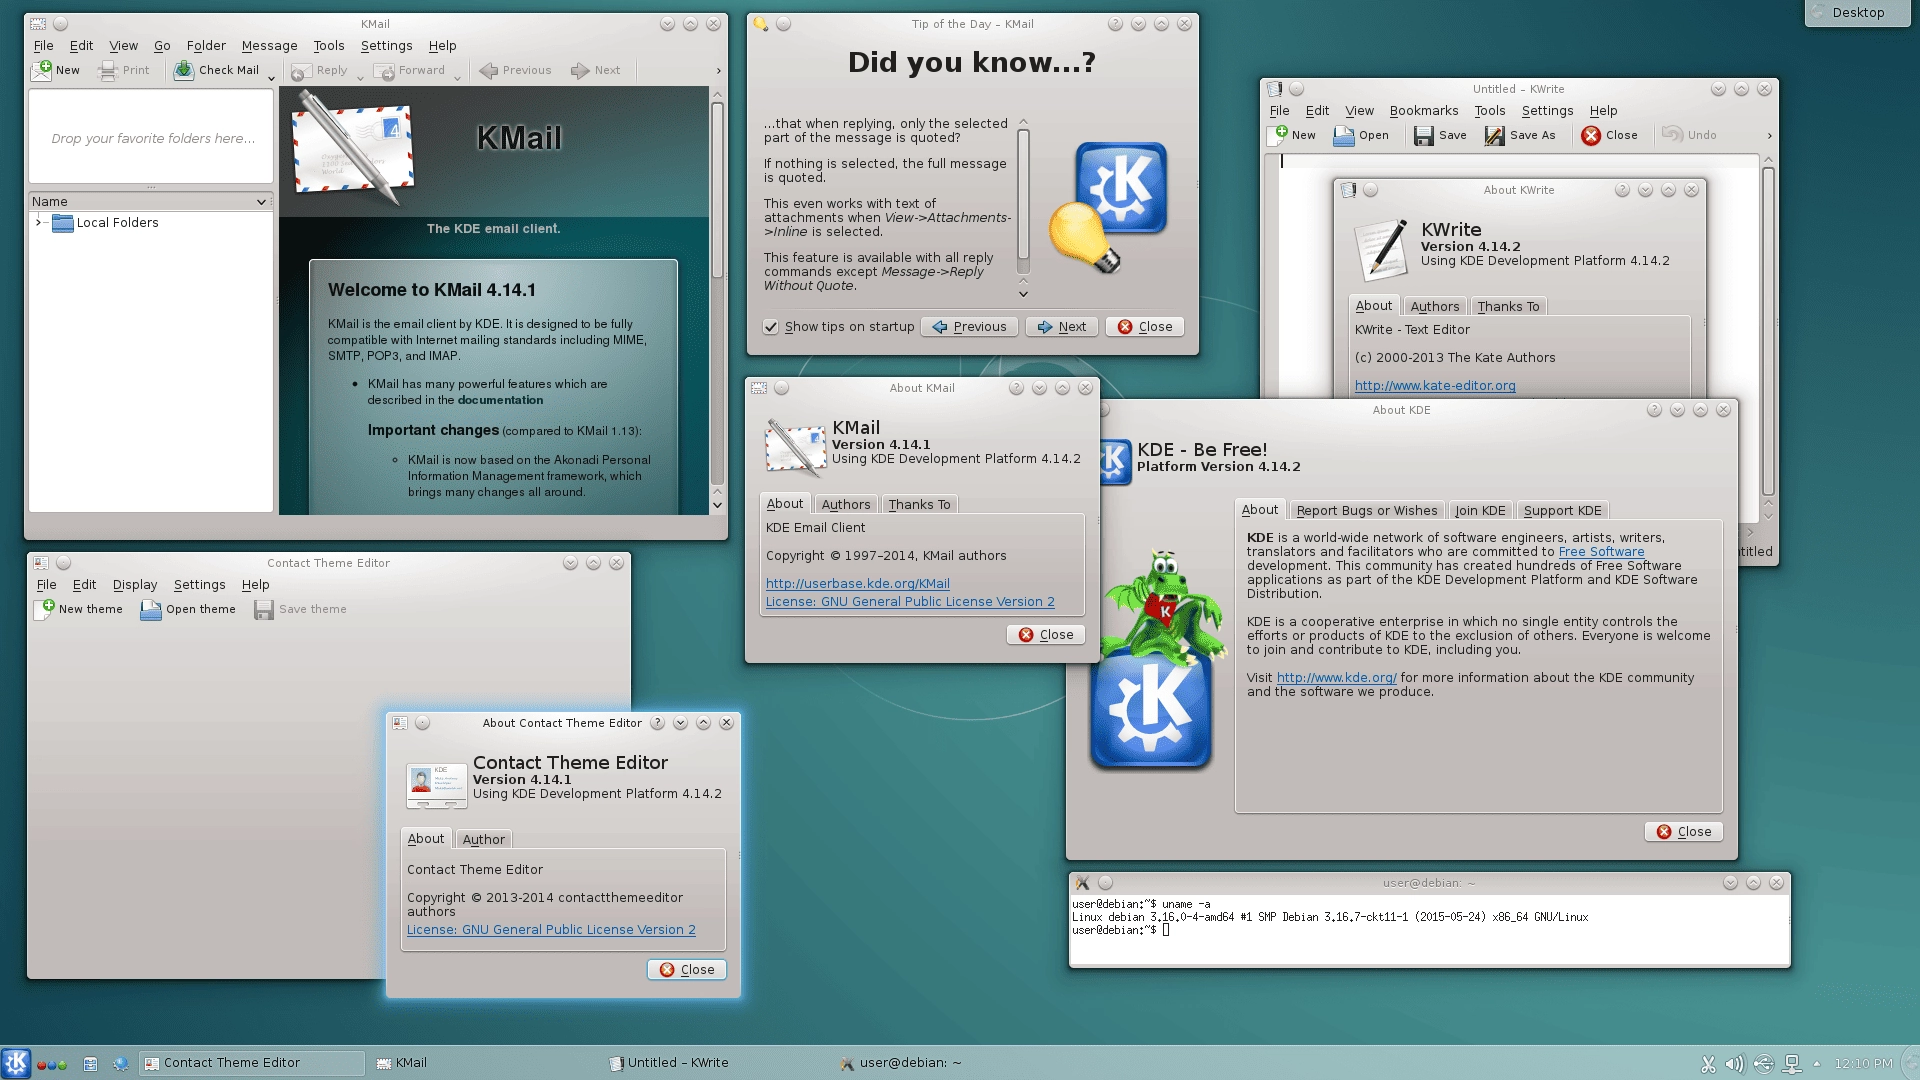Click the volume speaker icon in system tray

[1735, 1064]
